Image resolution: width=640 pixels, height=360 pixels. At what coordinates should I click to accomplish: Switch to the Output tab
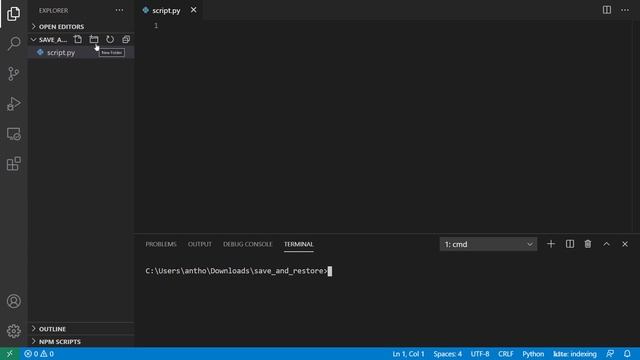(200, 244)
